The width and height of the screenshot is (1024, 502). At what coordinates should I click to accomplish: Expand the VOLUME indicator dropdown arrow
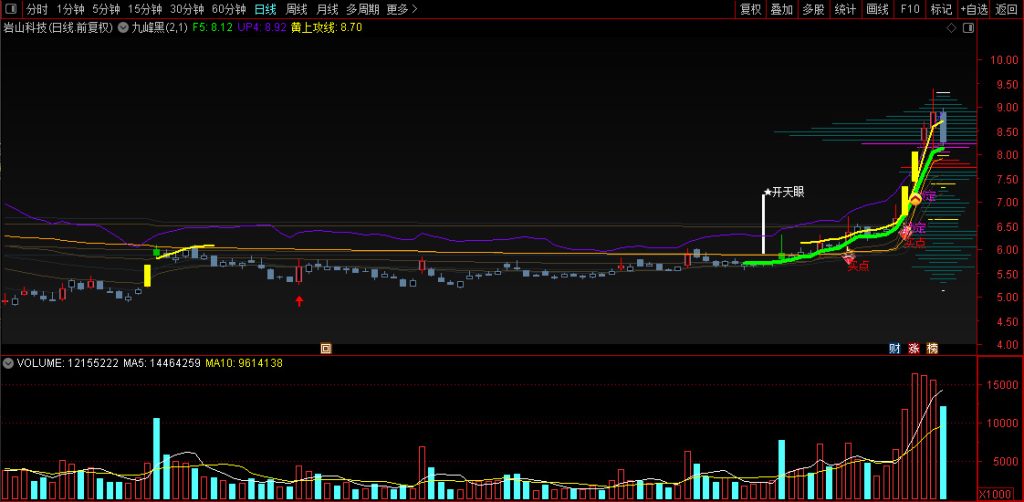8,363
